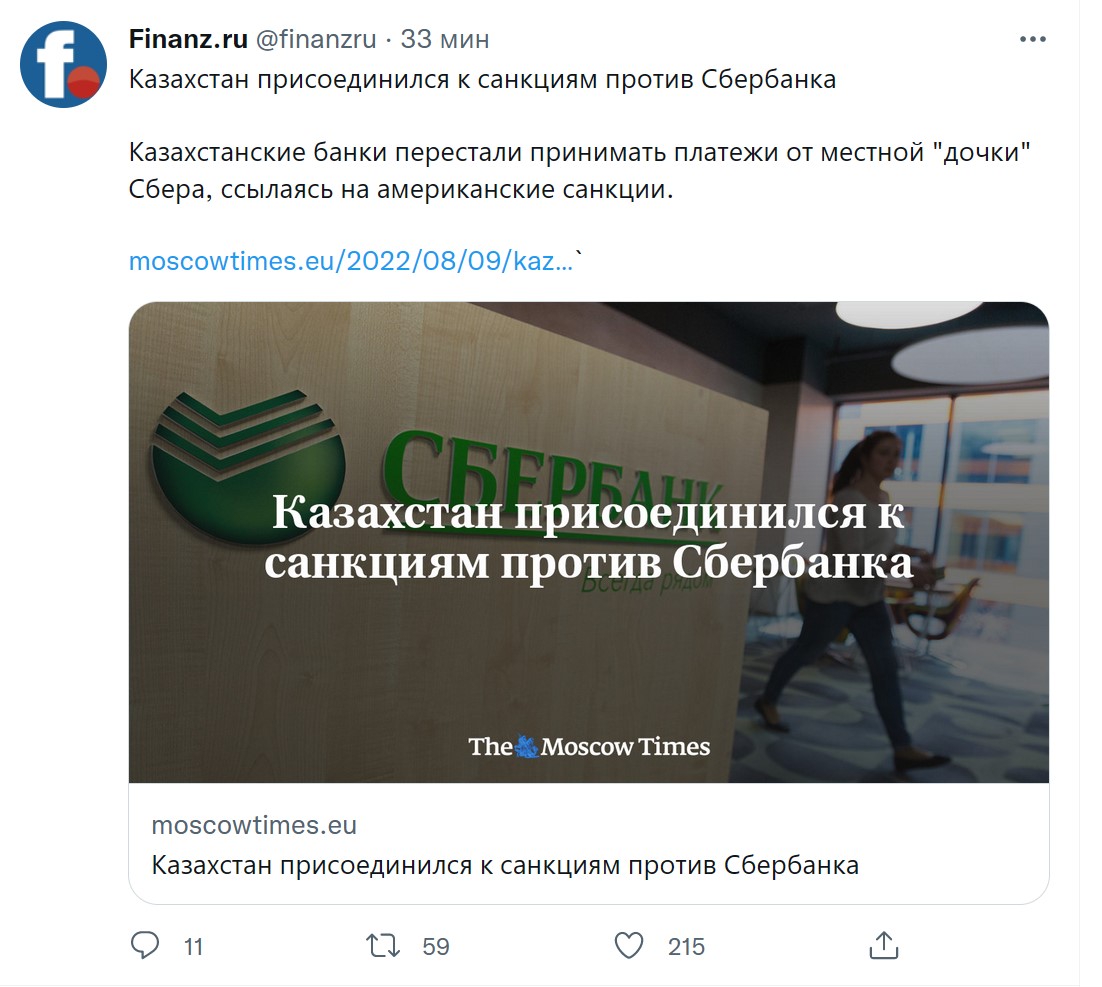Click the reply speech bubble icon
The height and width of the screenshot is (987, 1102).
[x=145, y=946]
